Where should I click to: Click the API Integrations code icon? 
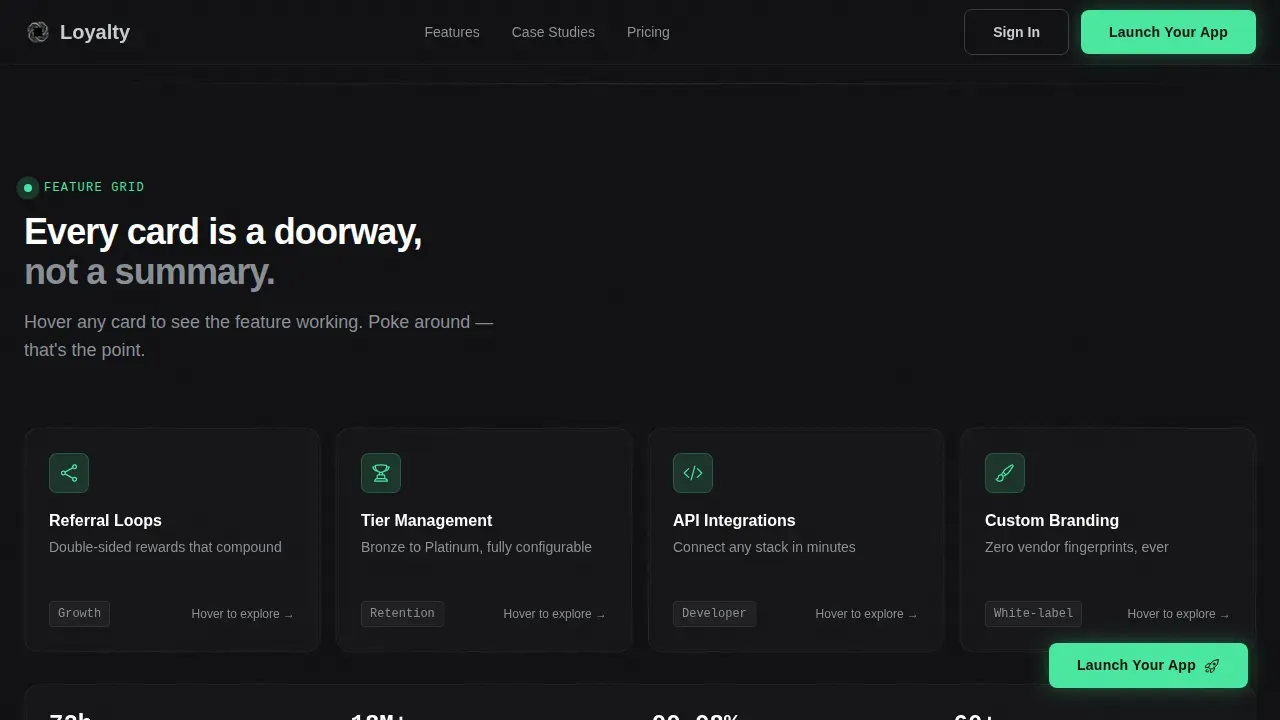(693, 473)
